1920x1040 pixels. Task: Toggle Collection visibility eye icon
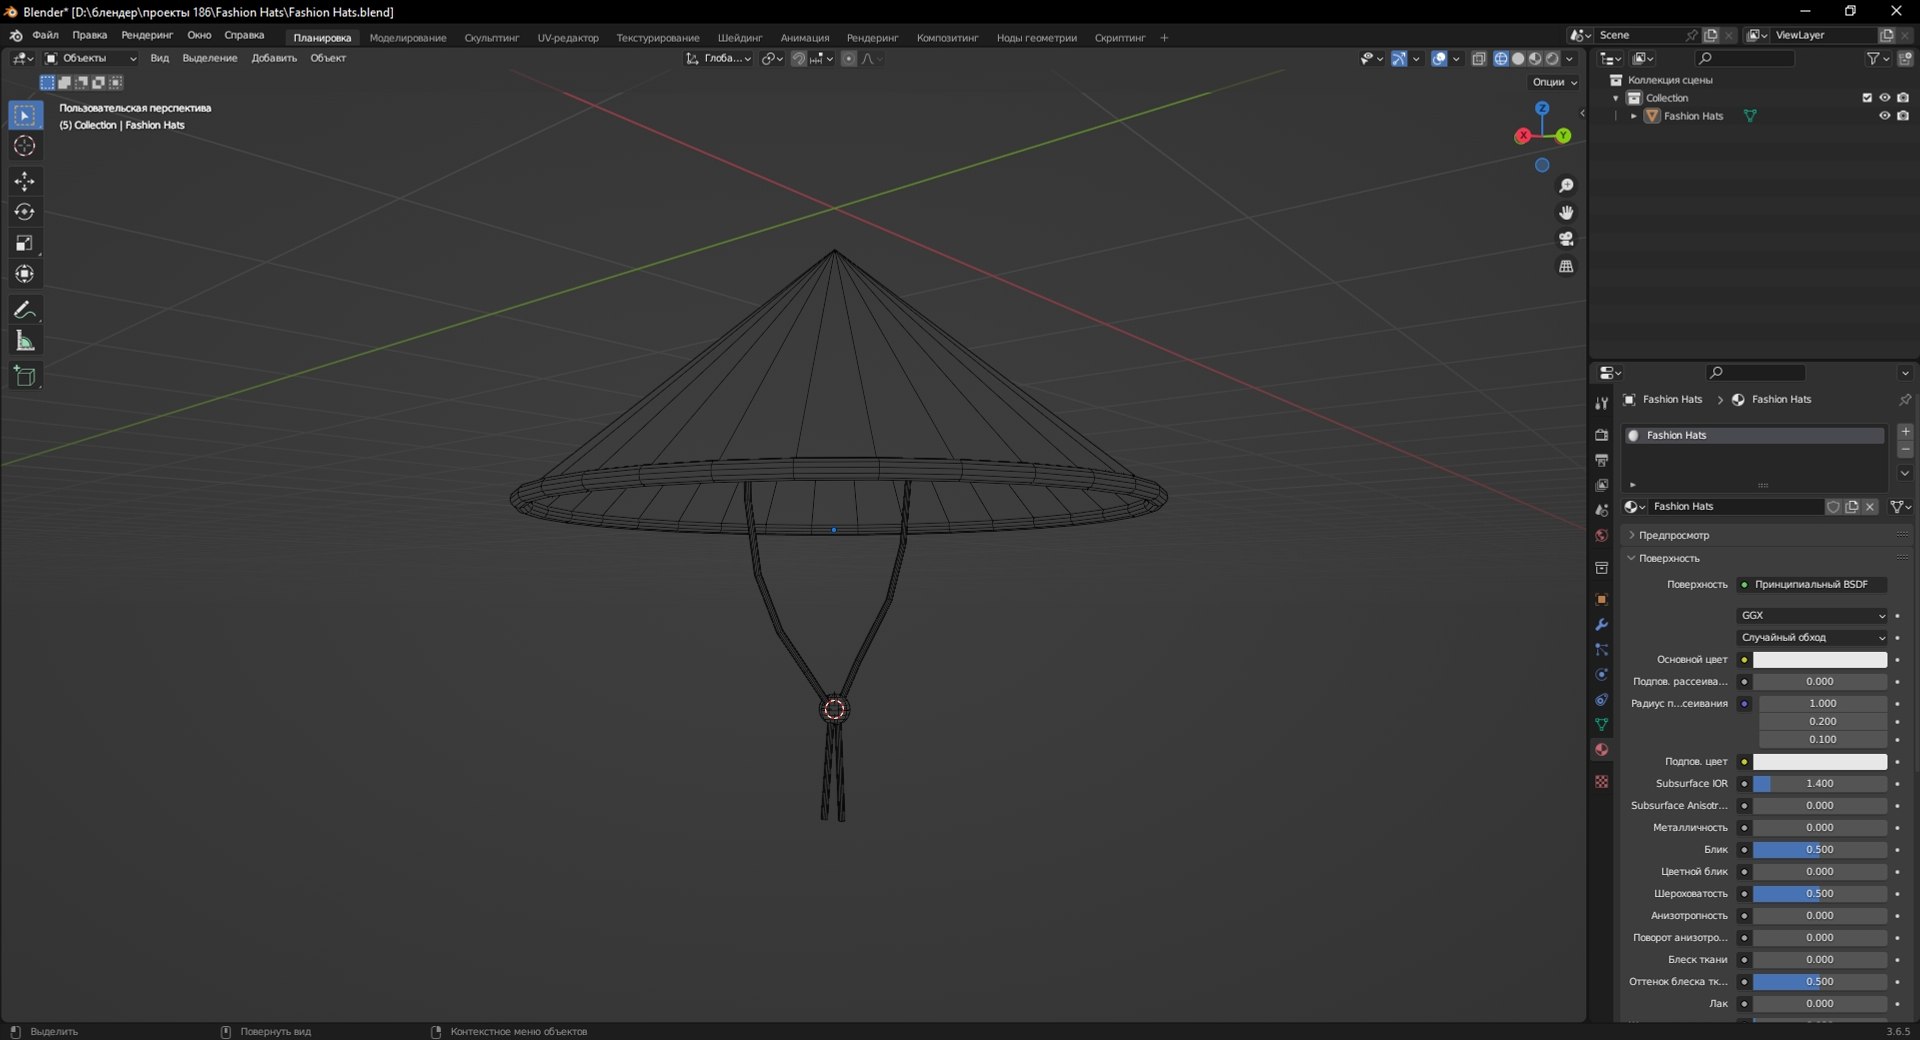[x=1884, y=98]
